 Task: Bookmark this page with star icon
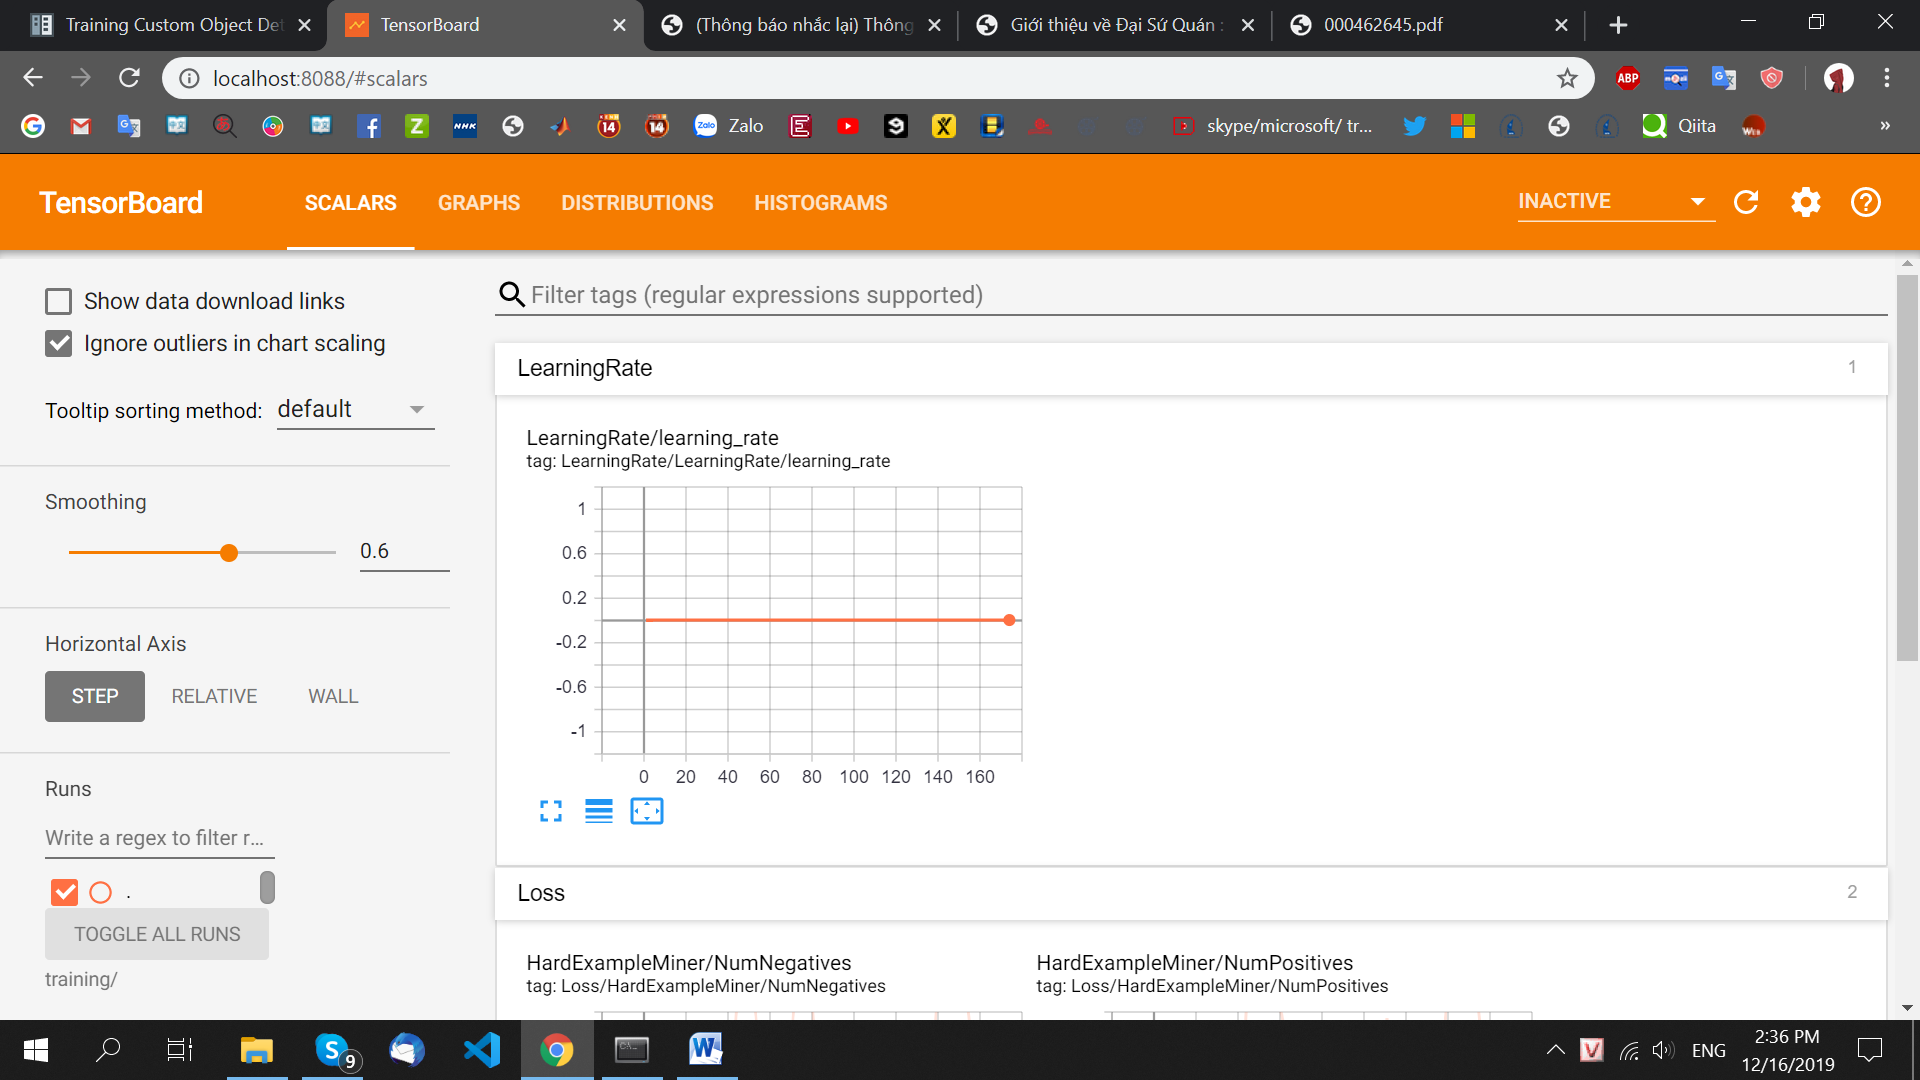[x=1567, y=78]
